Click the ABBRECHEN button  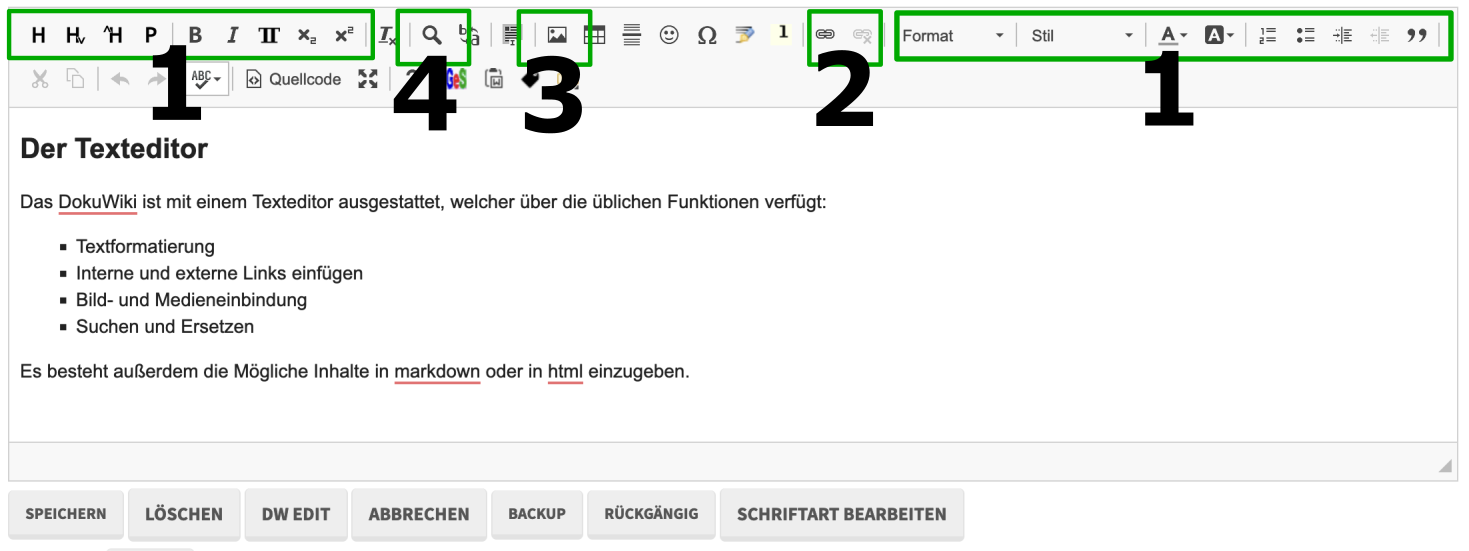tap(418, 514)
